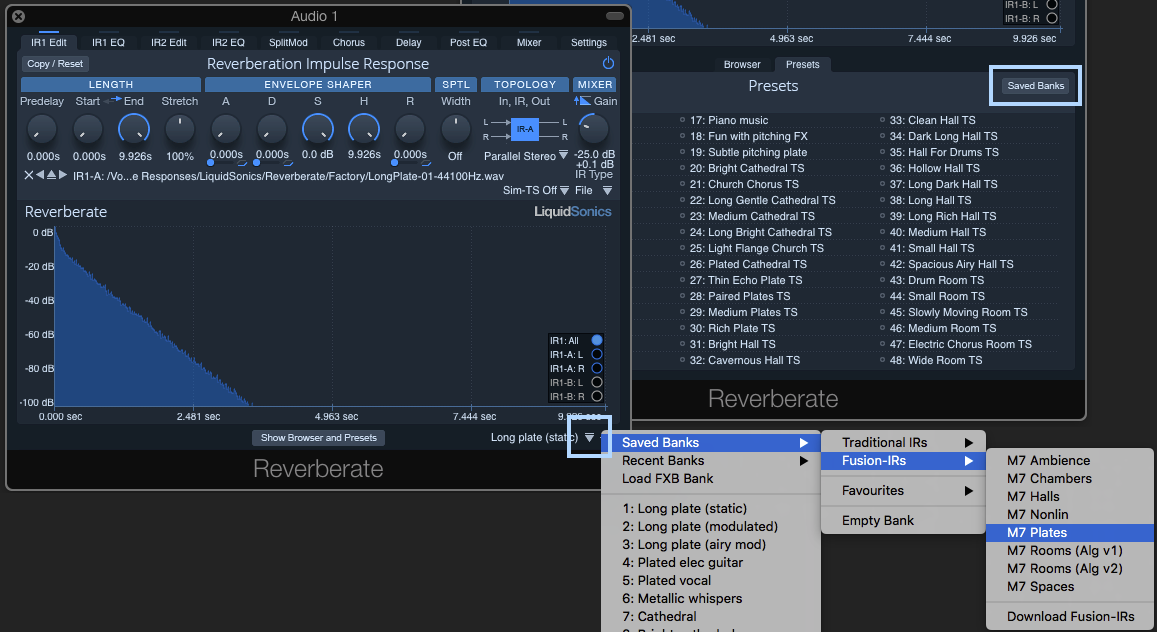The width and height of the screenshot is (1157, 632).
Task: Clear the loaded IR with the X icon
Action: pyautogui.click(x=29, y=175)
